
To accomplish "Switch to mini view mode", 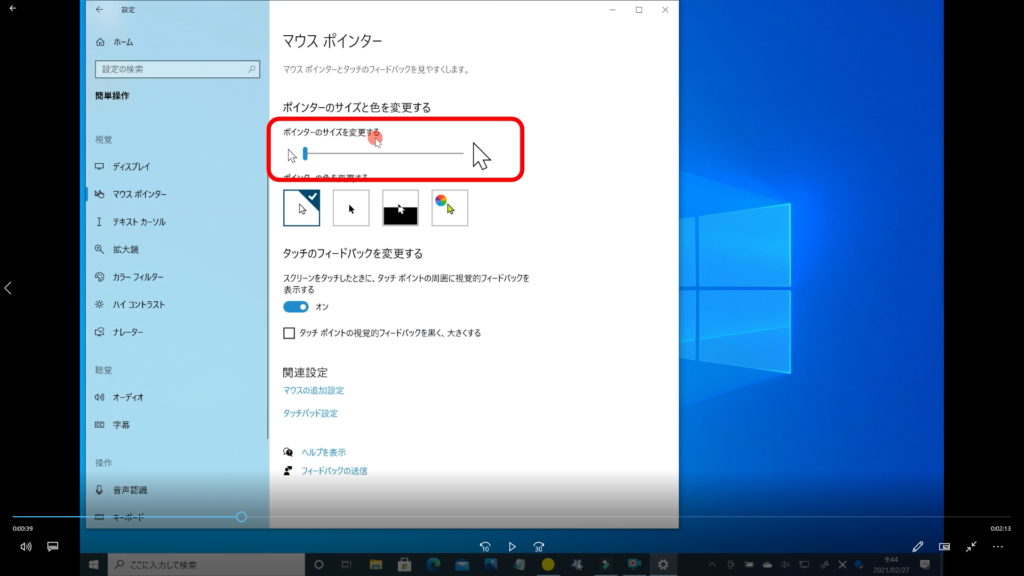I will 944,547.
